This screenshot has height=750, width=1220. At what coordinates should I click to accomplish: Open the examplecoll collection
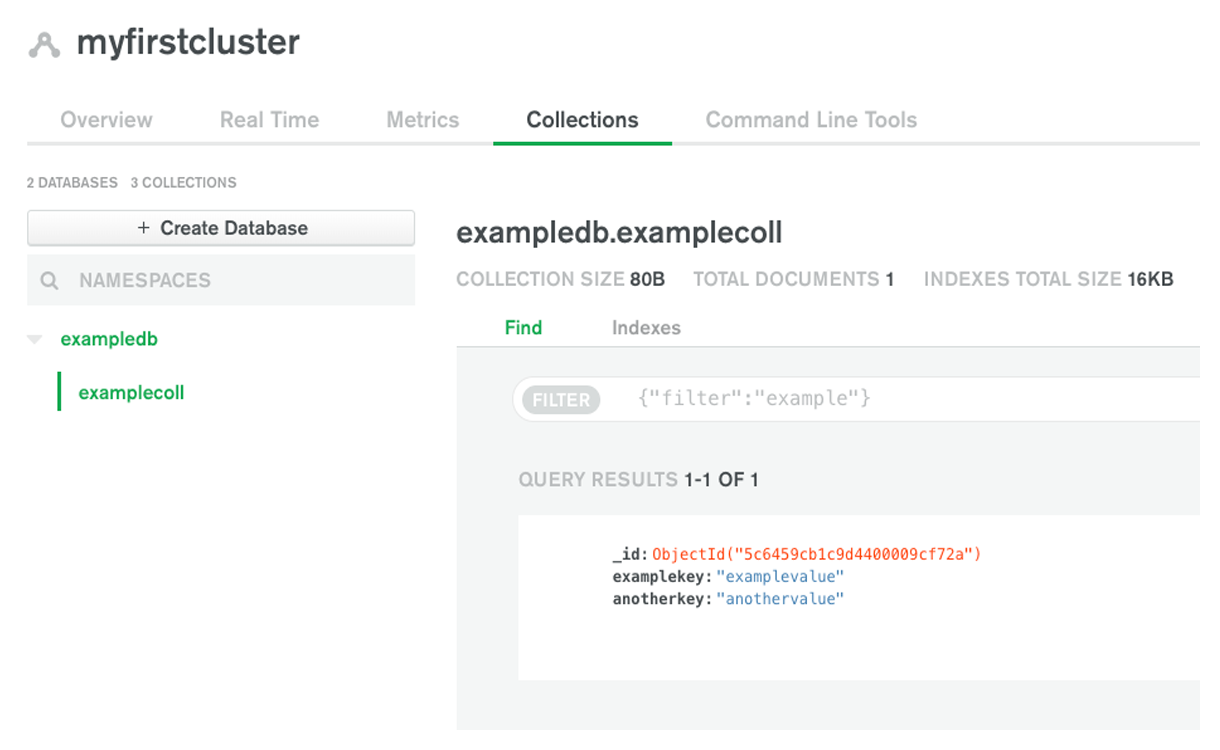pos(131,393)
